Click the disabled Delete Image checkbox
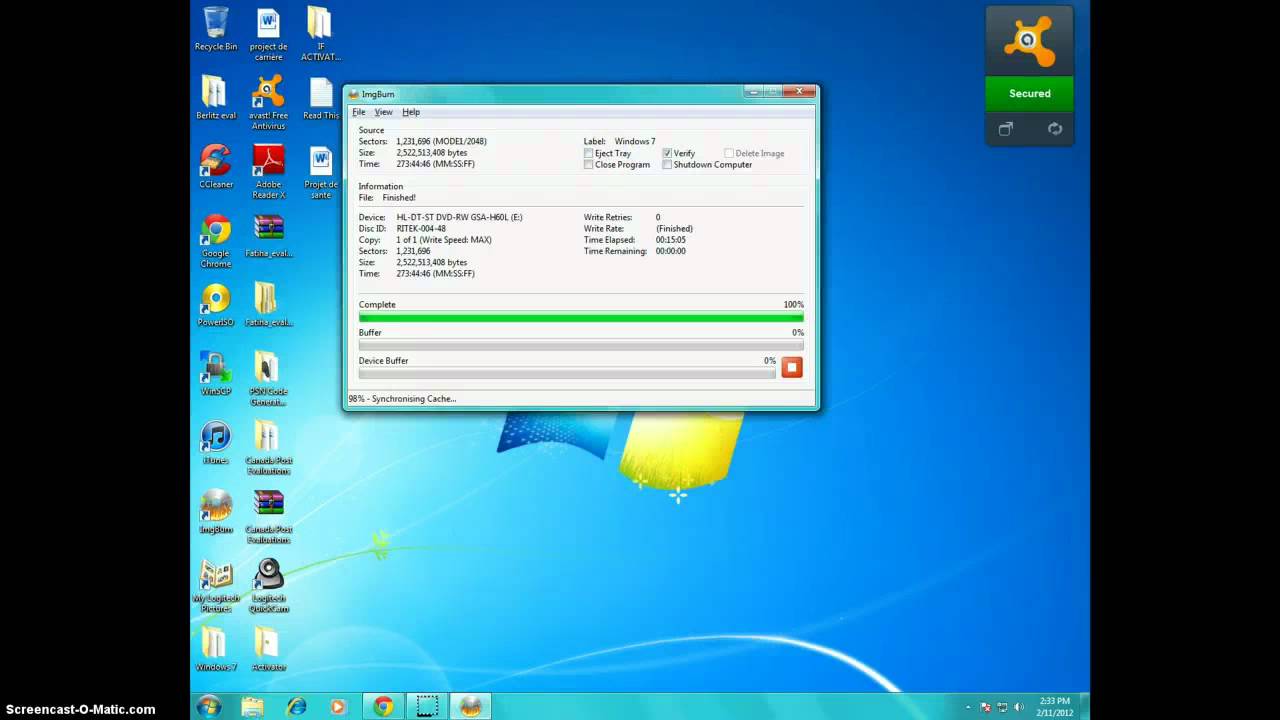1280x720 pixels. [x=729, y=153]
